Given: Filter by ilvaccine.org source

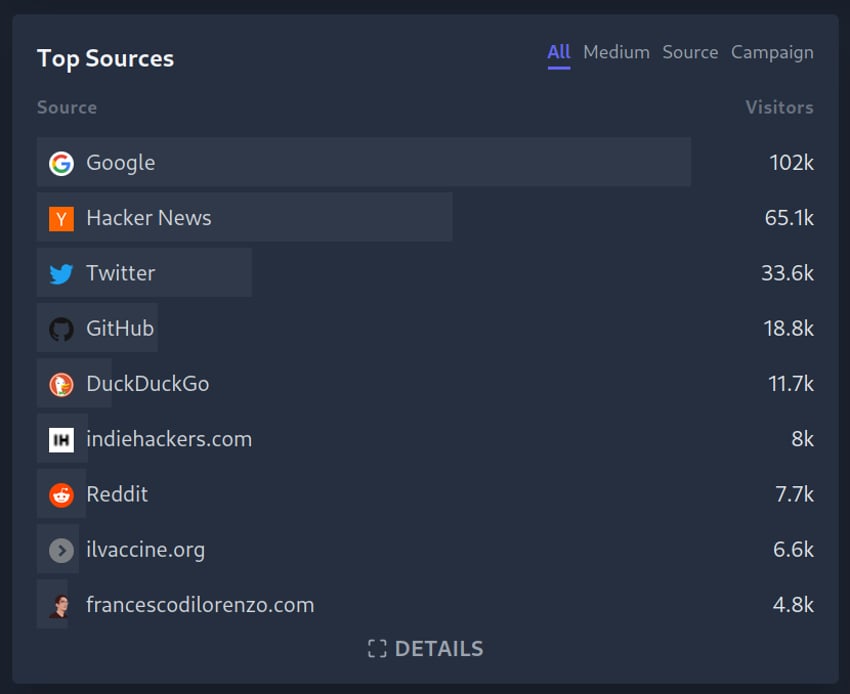Looking at the screenshot, I should click(x=146, y=550).
